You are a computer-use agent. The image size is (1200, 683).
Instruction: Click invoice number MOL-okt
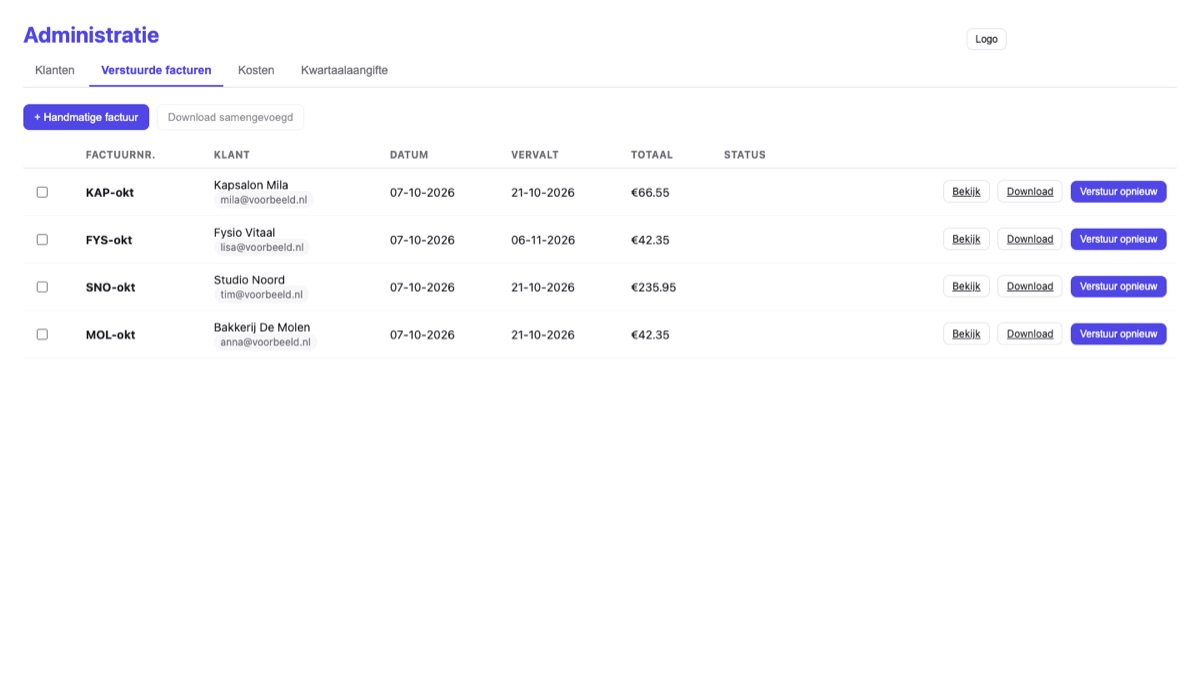(x=111, y=335)
